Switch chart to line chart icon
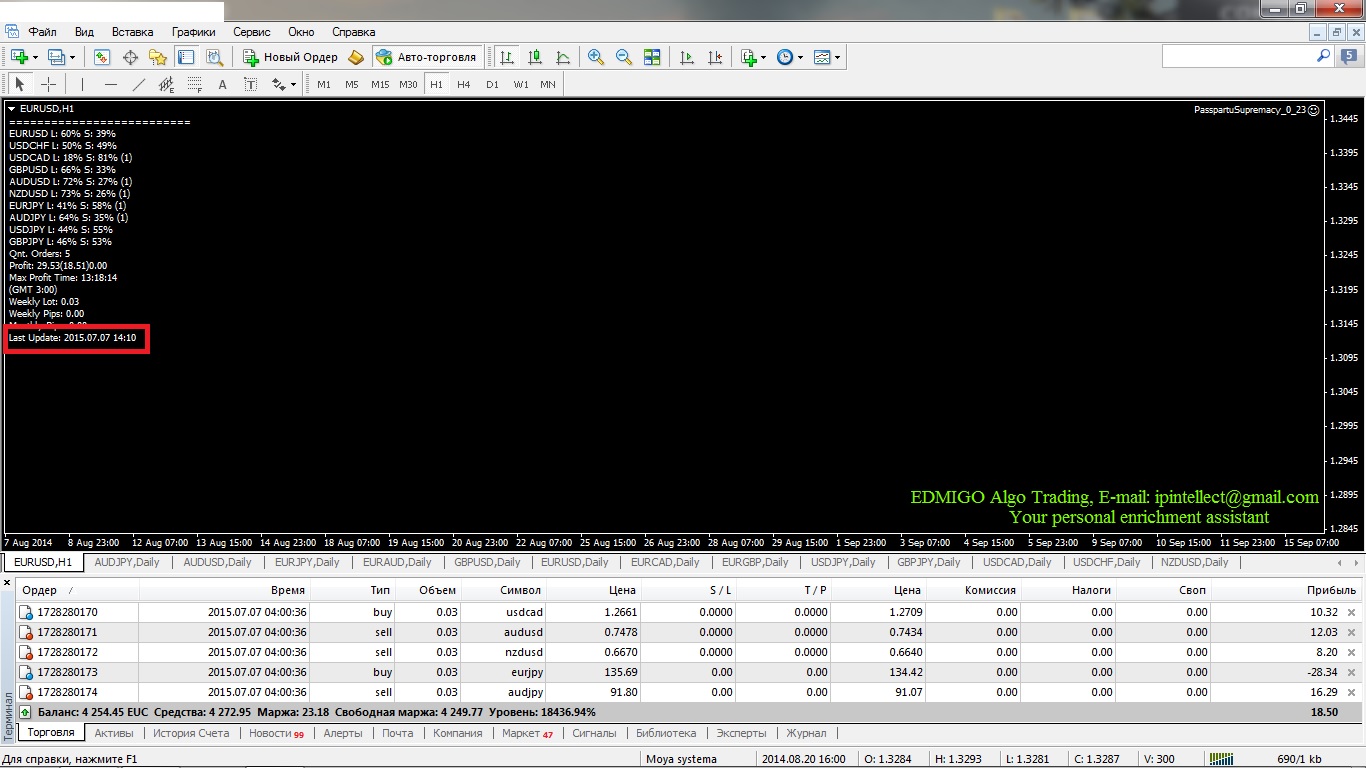1366x768 pixels. click(x=563, y=57)
